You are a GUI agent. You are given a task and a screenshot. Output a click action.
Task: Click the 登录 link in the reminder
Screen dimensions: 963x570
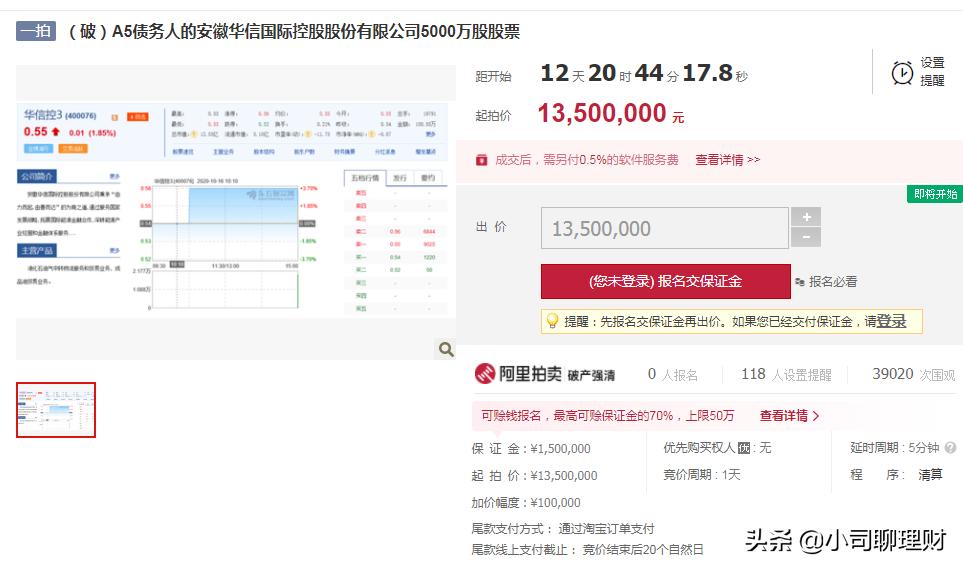[x=891, y=321]
